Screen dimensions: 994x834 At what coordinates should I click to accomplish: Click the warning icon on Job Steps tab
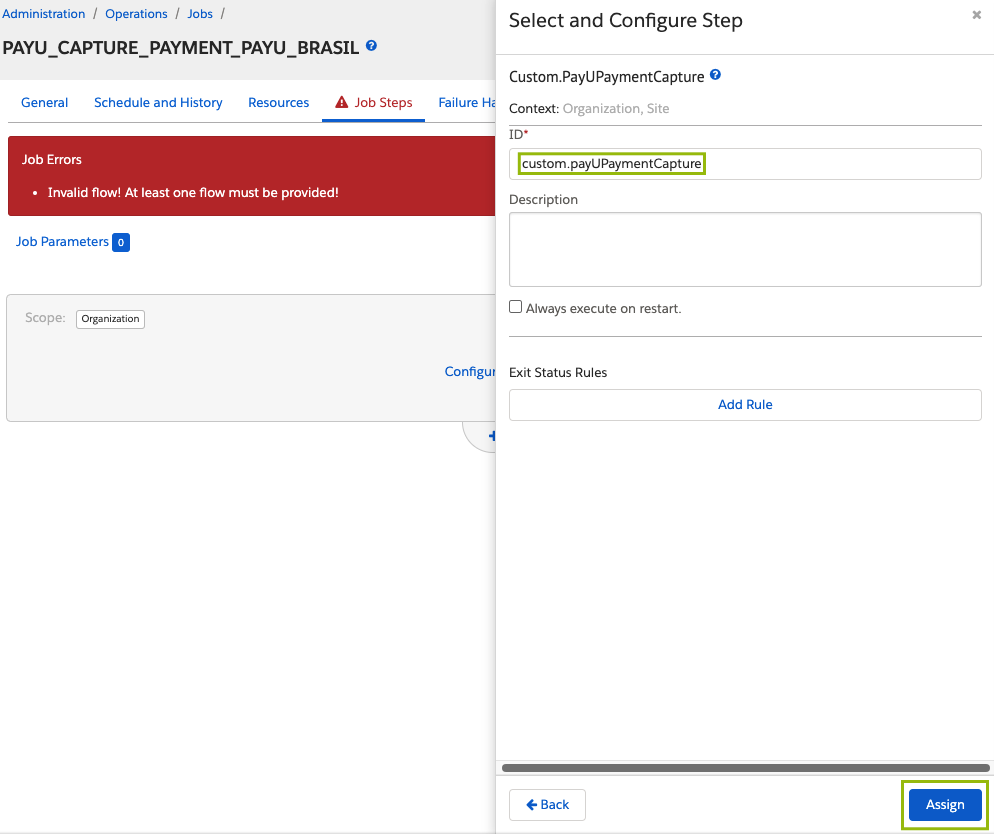pyautogui.click(x=342, y=102)
